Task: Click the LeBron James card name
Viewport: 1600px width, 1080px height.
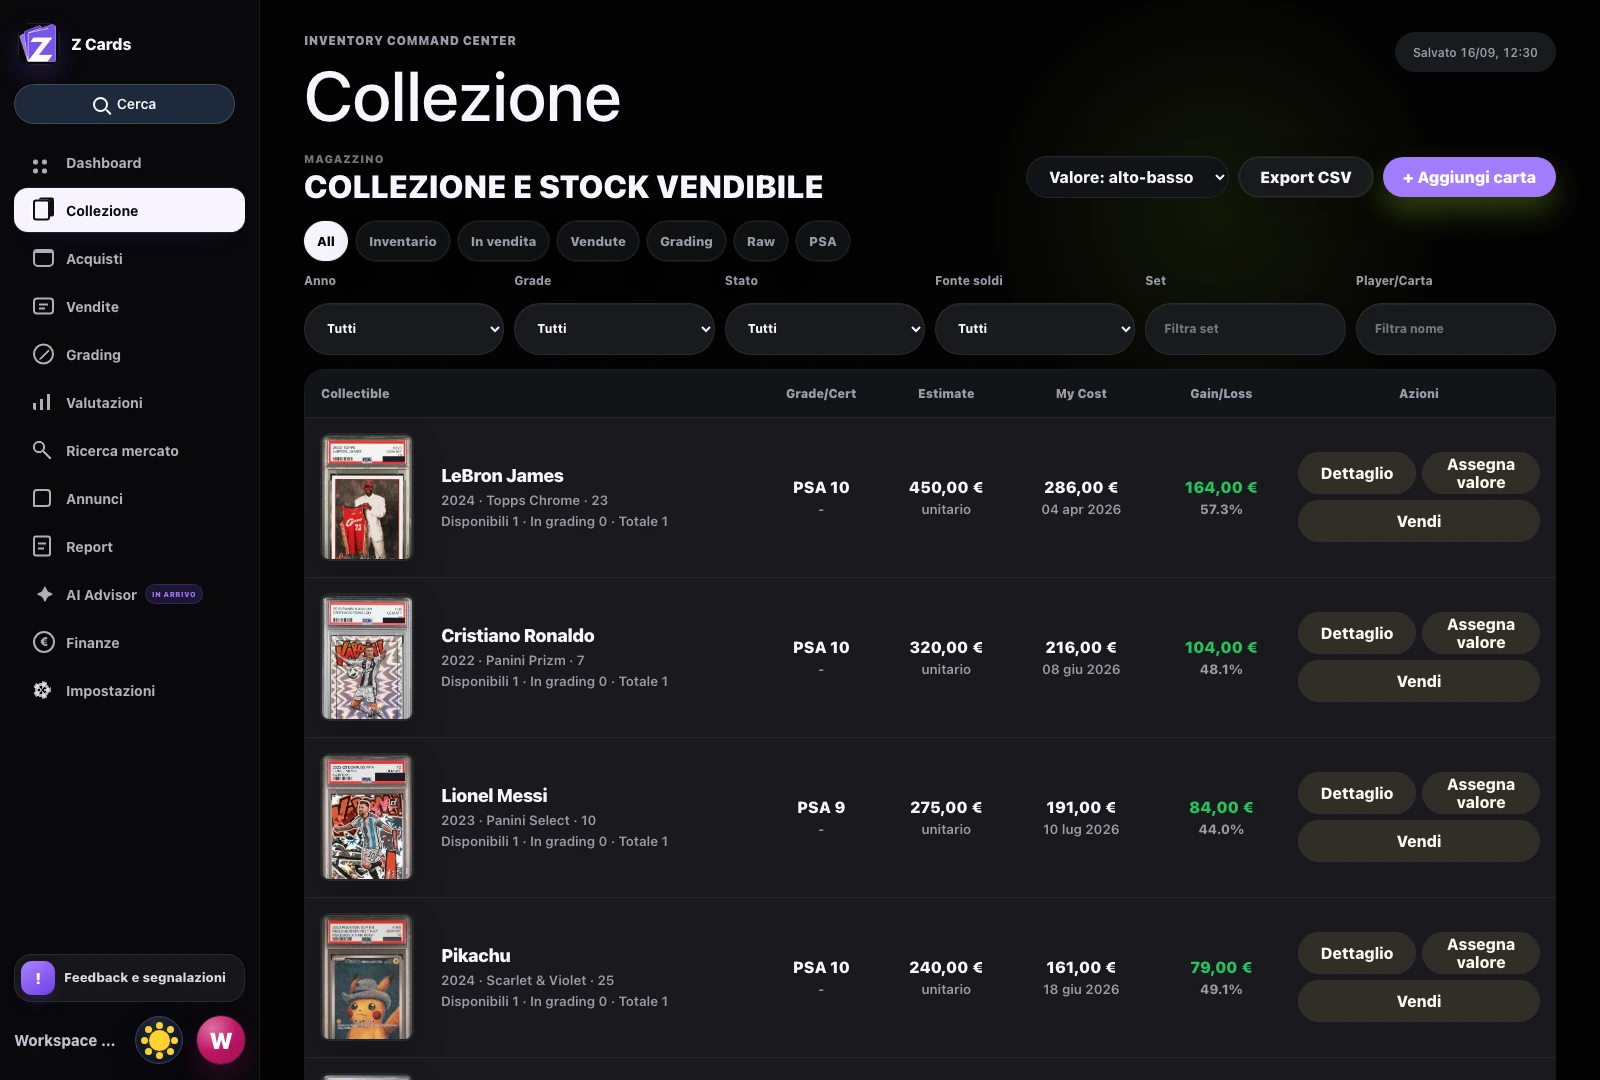Action: (x=502, y=476)
